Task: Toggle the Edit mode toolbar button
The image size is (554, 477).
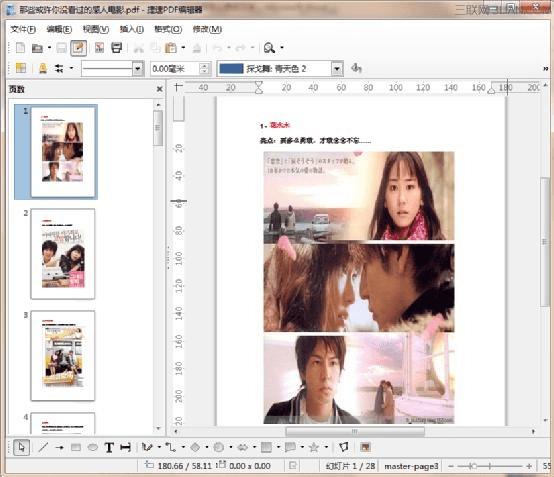Action: point(78,48)
